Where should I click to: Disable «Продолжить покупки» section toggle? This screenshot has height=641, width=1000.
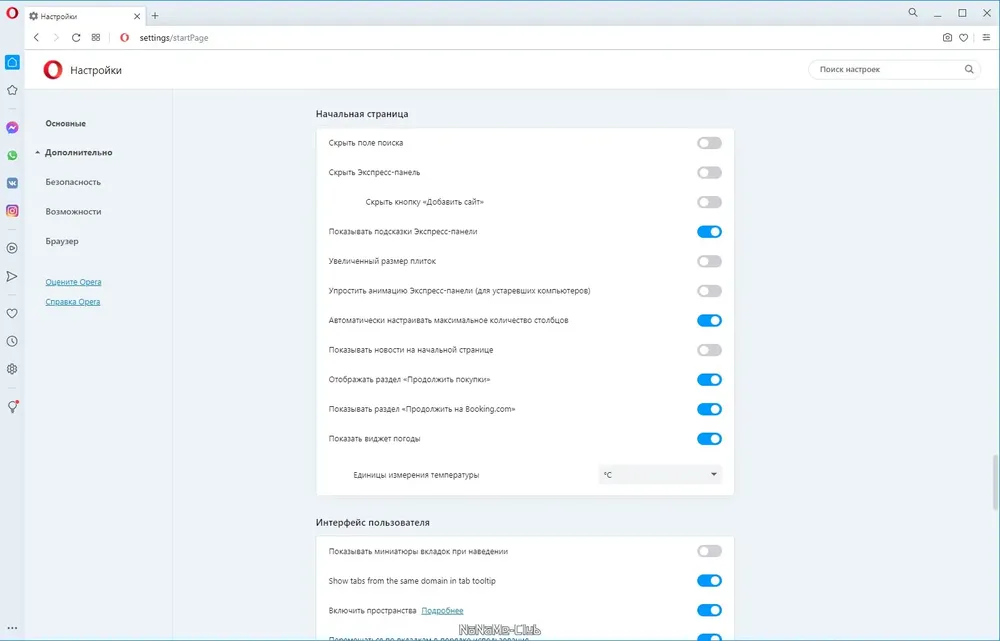click(709, 379)
